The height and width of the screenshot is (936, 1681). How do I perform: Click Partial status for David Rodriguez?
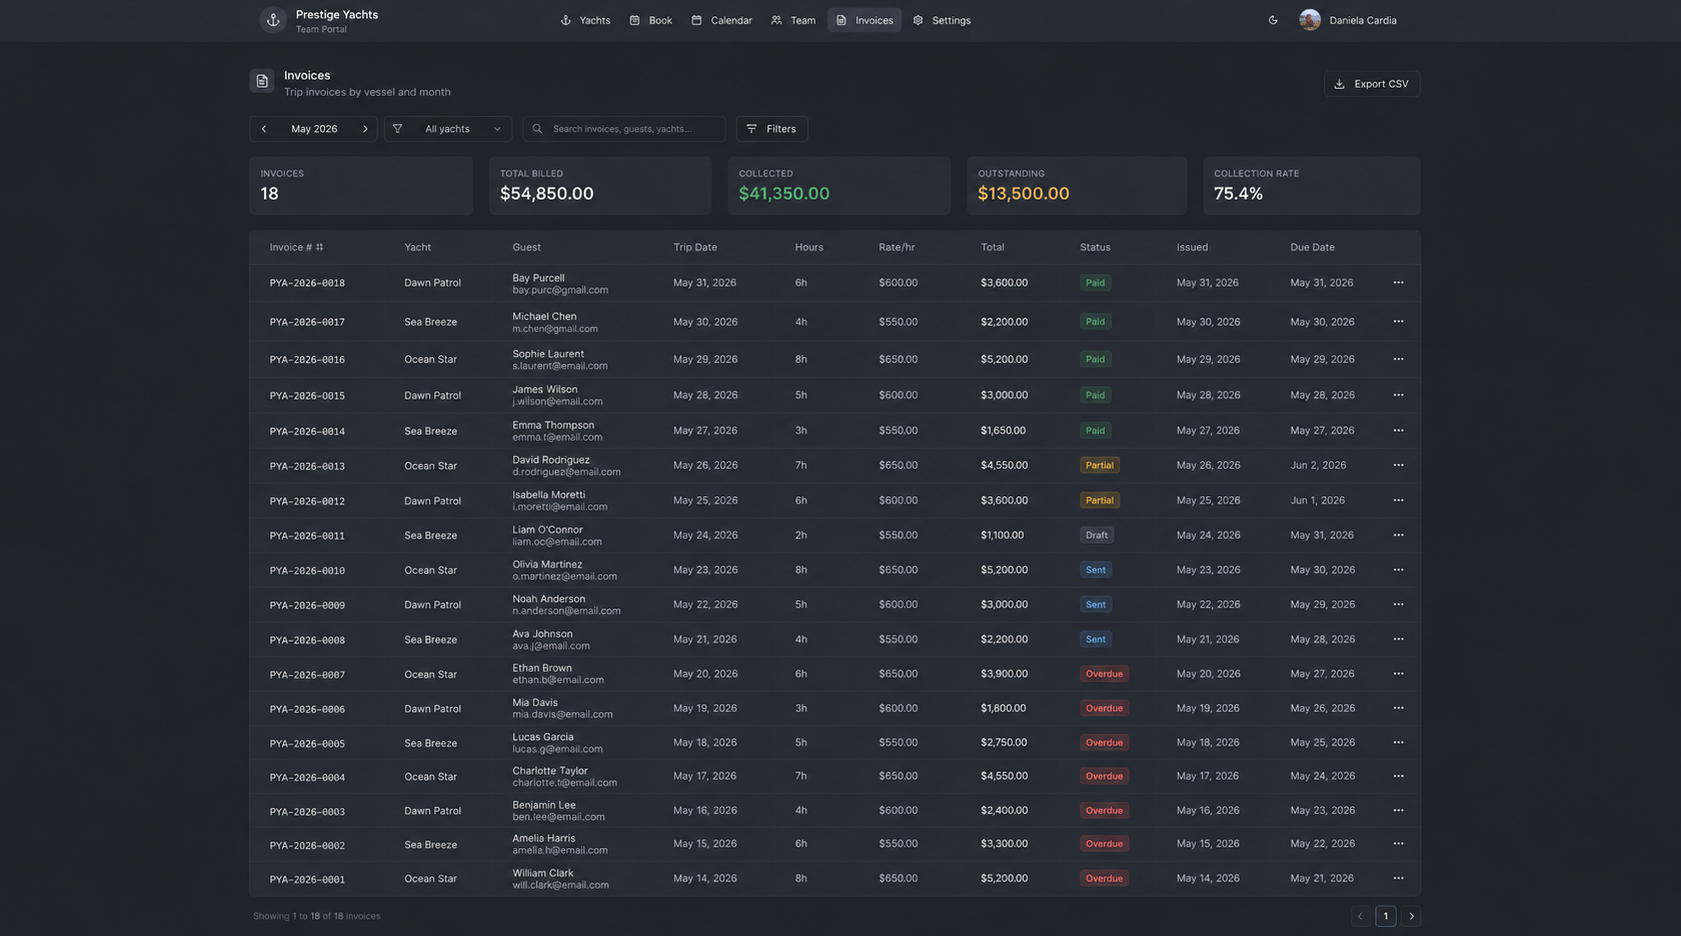pyautogui.click(x=1099, y=465)
